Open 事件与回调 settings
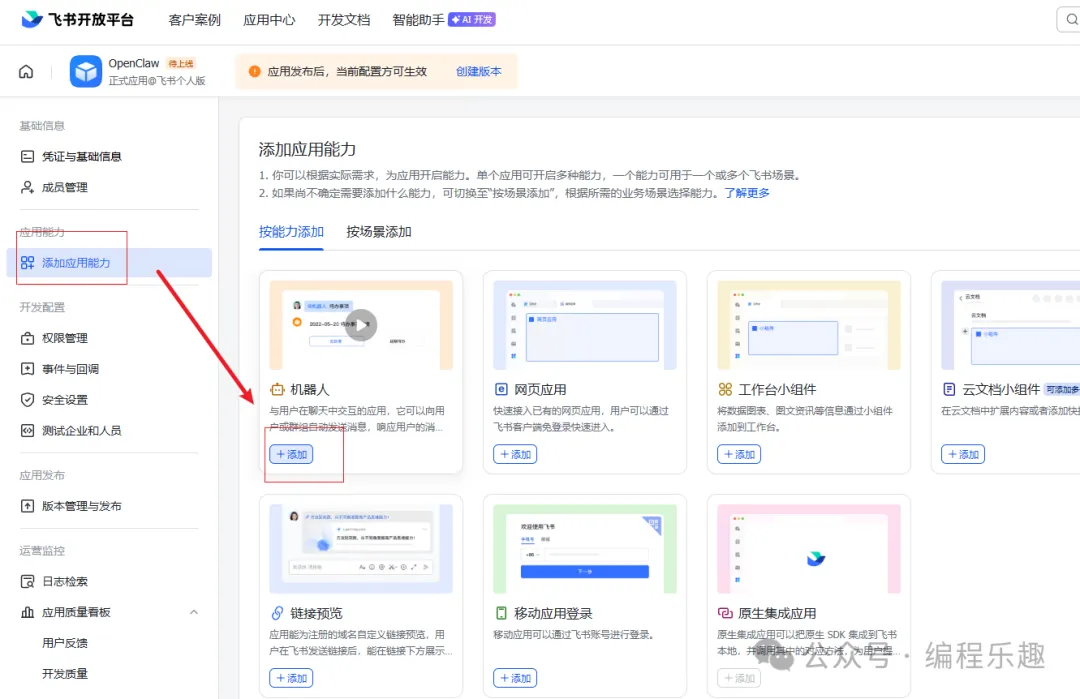The width and height of the screenshot is (1080, 699). click(68, 370)
